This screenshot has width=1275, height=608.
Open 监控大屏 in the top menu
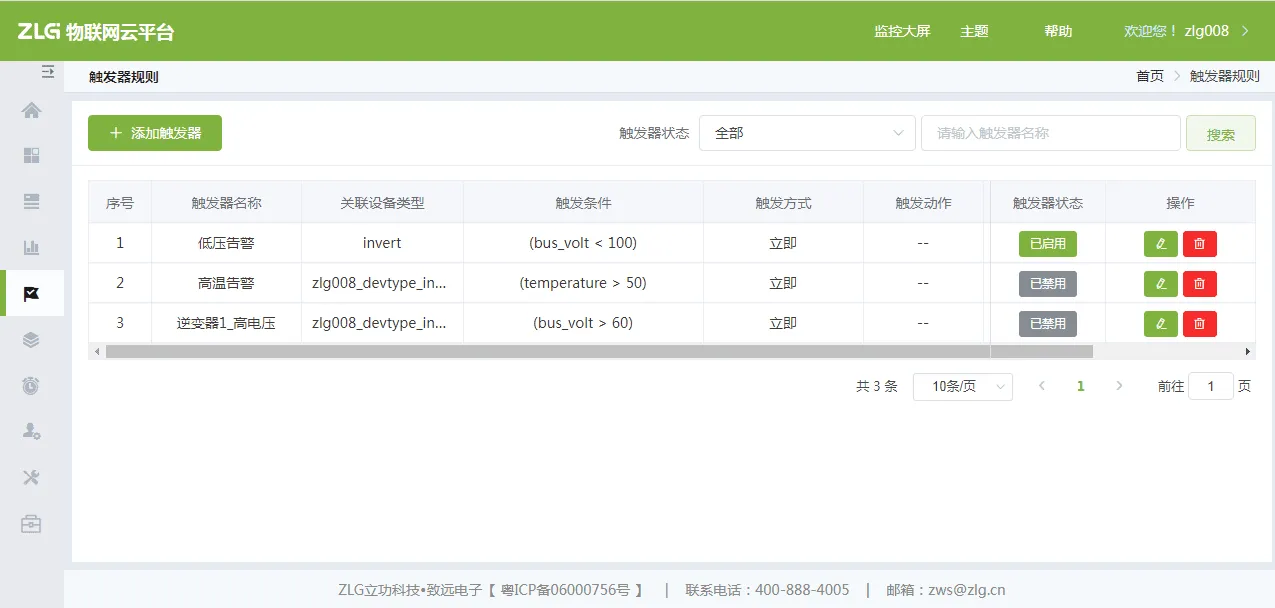pyautogui.click(x=902, y=31)
